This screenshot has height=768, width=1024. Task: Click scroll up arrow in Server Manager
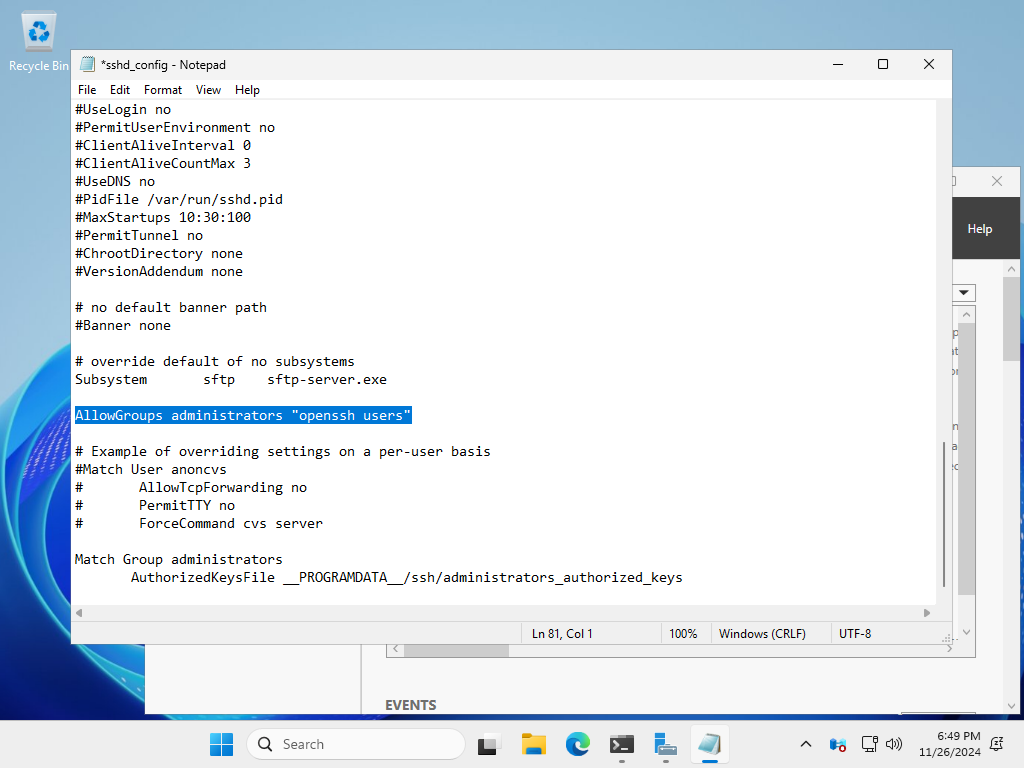(1011, 269)
